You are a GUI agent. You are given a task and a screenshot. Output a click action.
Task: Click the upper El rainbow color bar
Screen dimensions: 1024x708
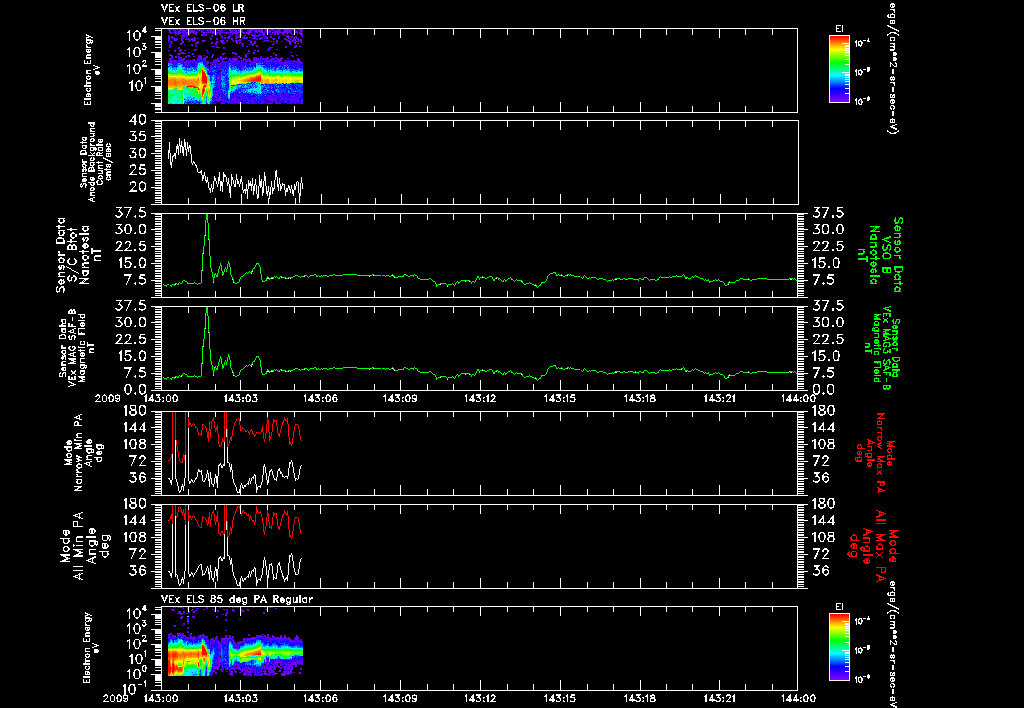(x=839, y=69)
